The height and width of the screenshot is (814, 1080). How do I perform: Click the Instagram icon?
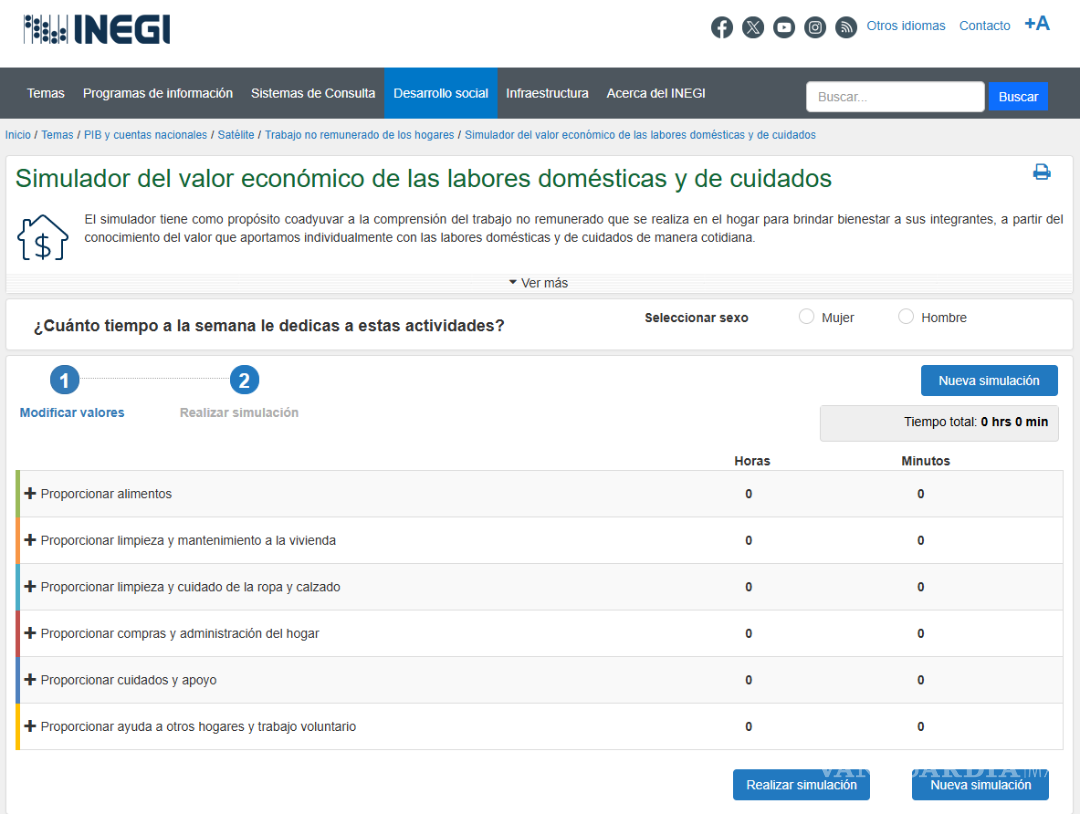pos(815,27)
